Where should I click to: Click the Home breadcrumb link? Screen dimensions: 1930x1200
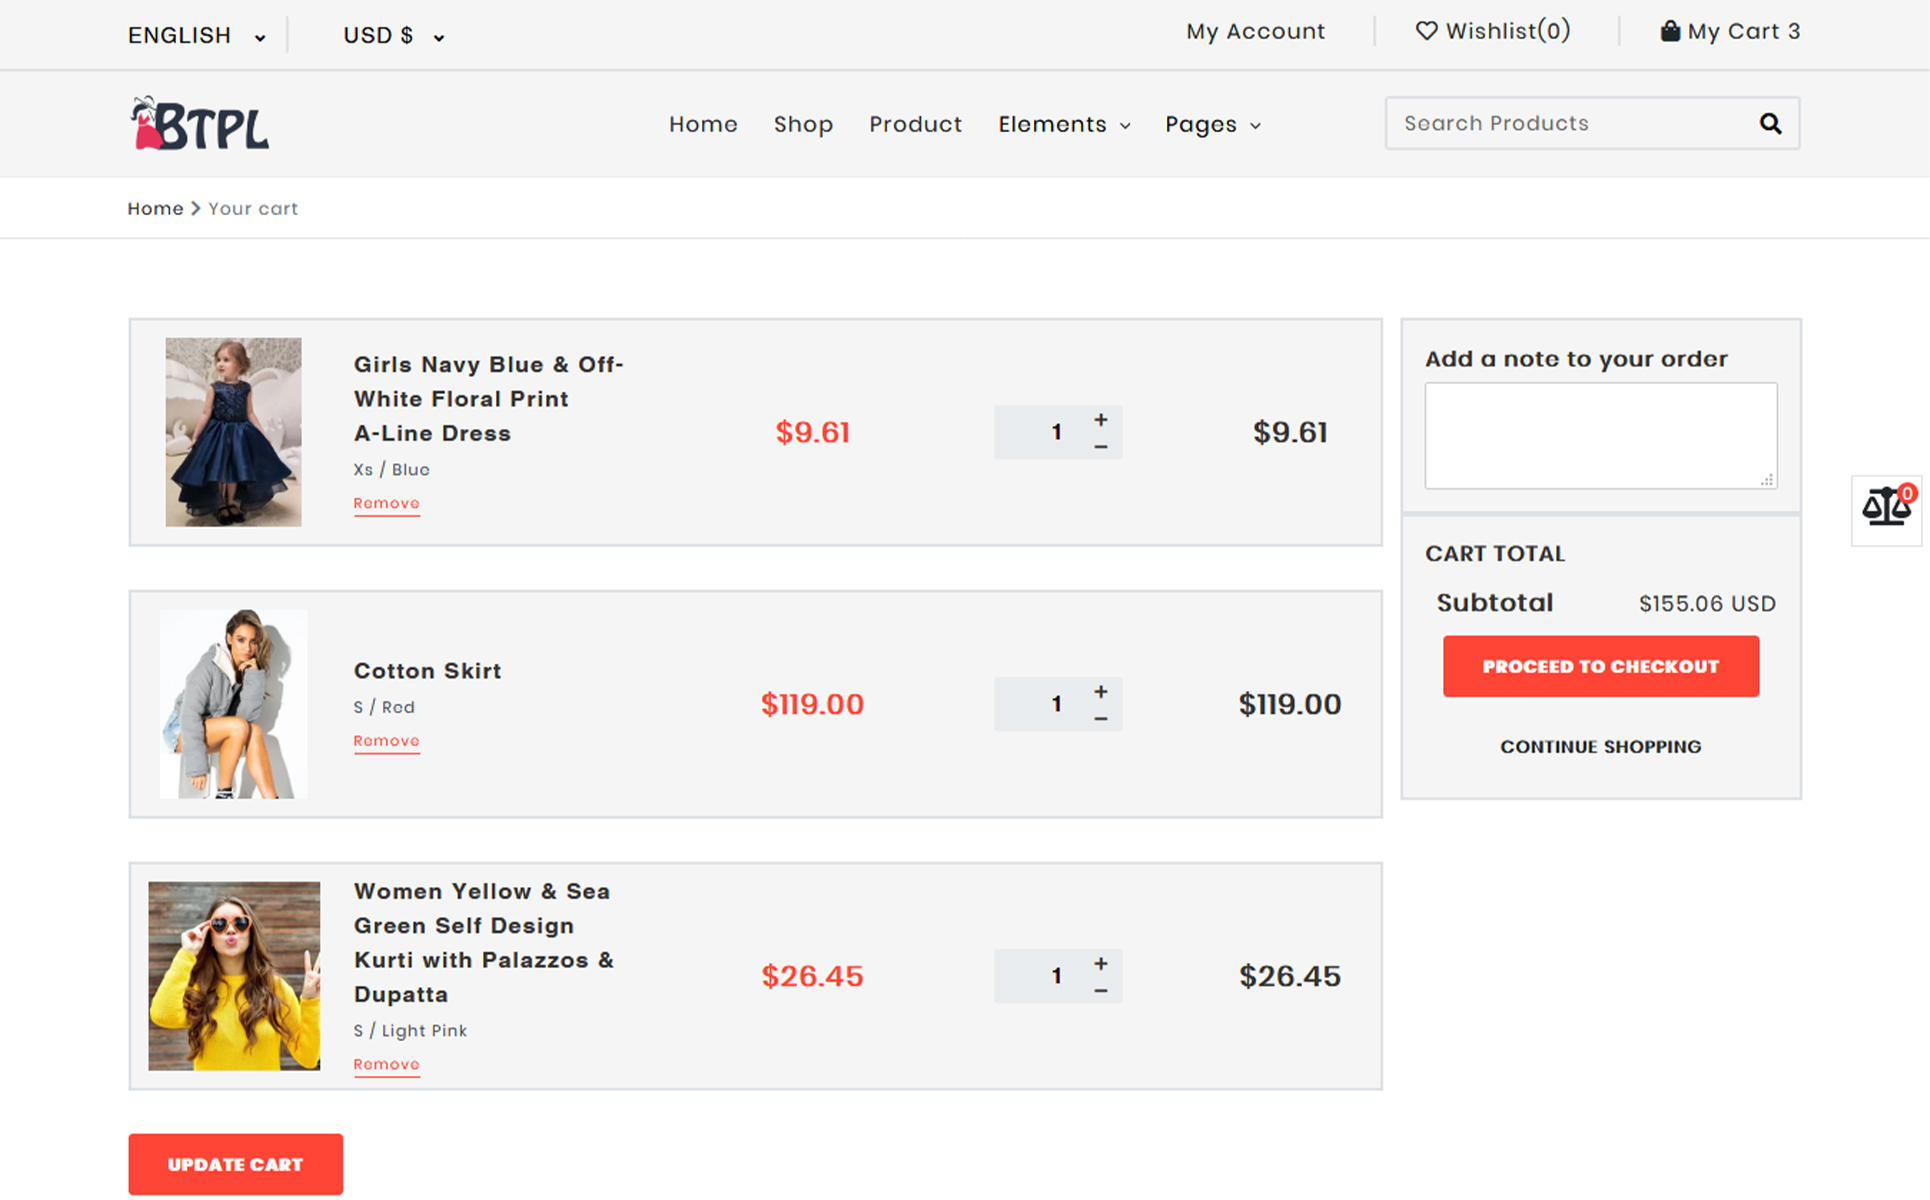click(155, 208)
